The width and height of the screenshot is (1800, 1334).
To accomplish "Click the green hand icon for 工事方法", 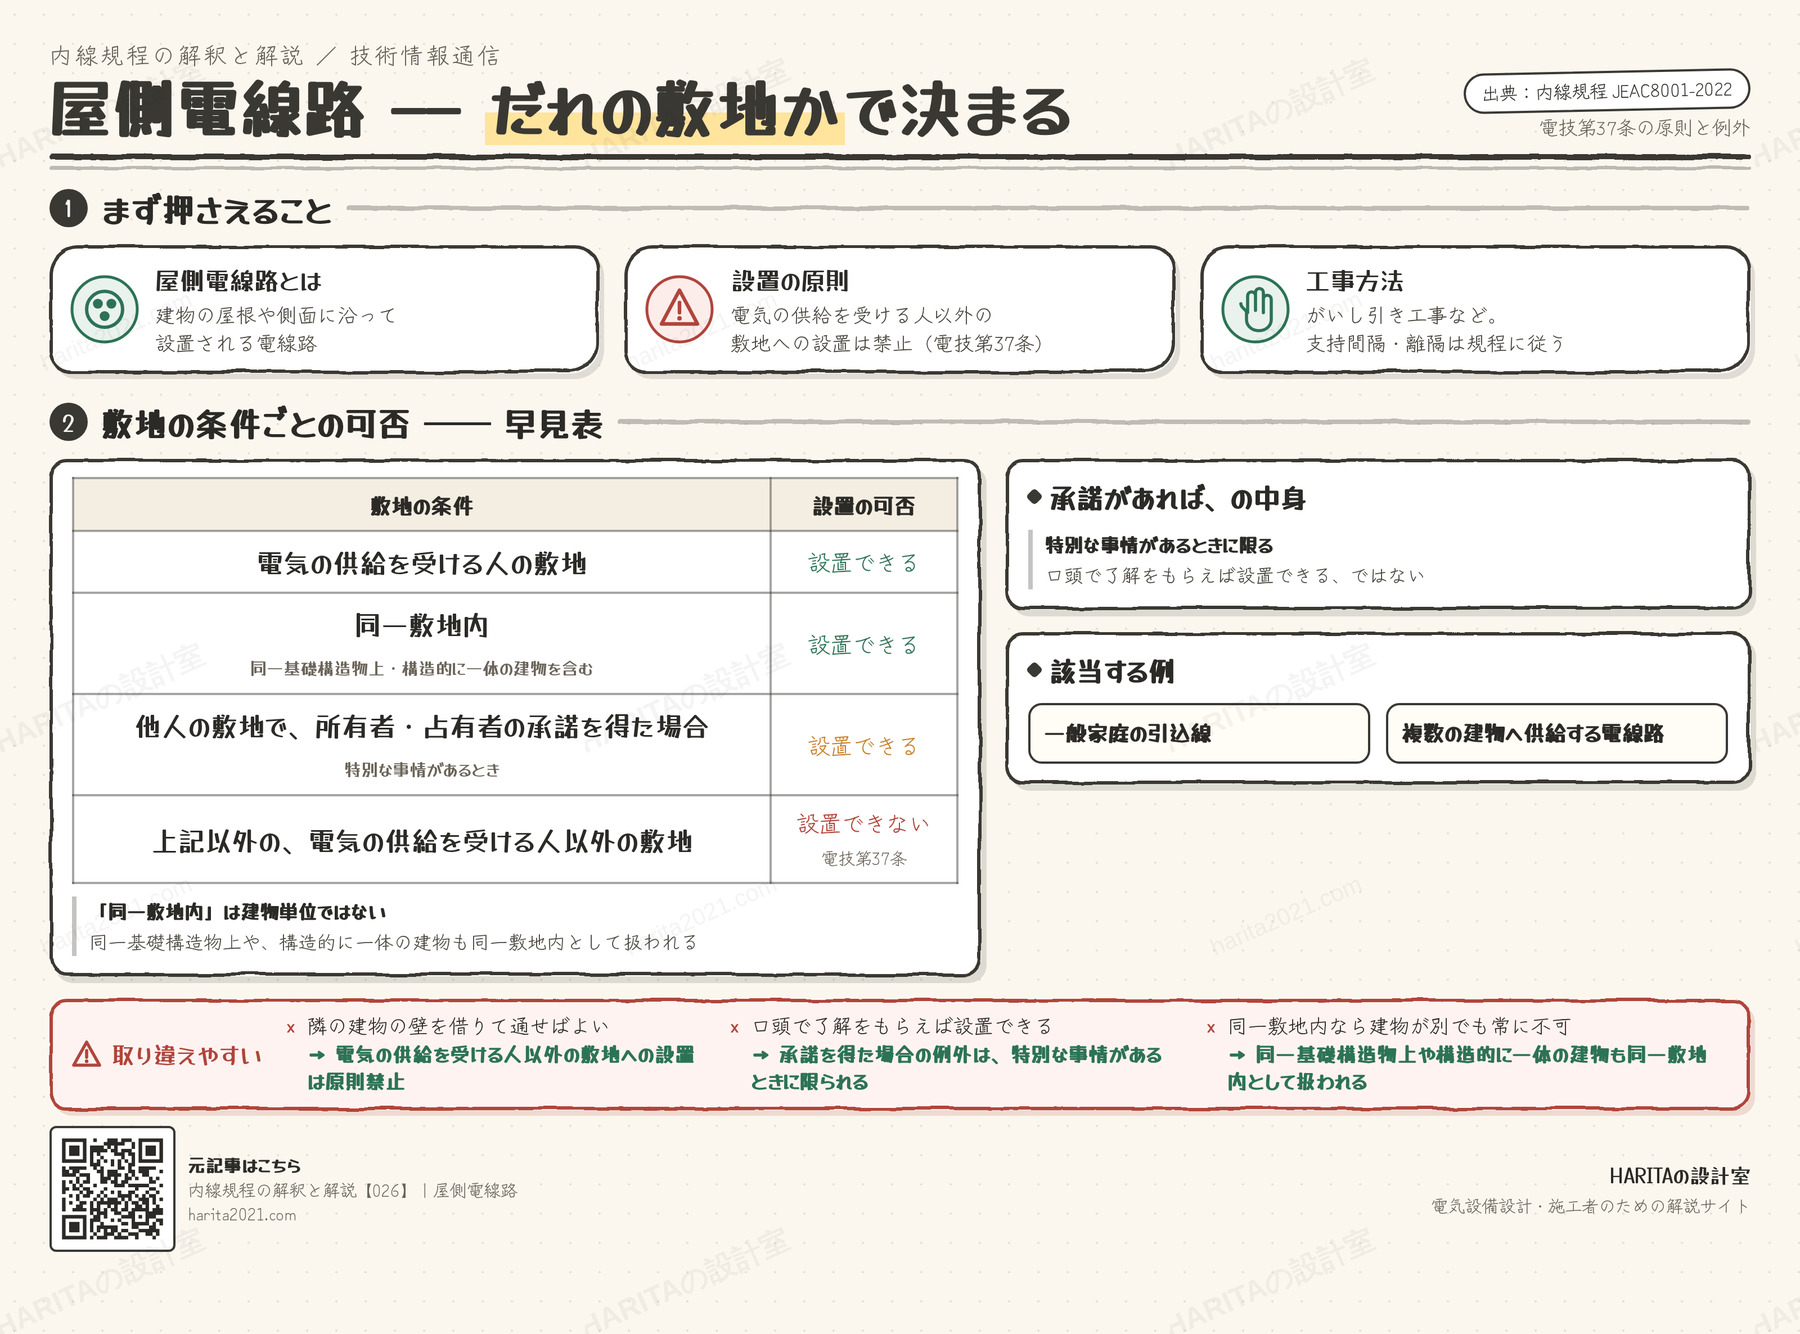I will pyautogui.click(x=1256, y=309).
